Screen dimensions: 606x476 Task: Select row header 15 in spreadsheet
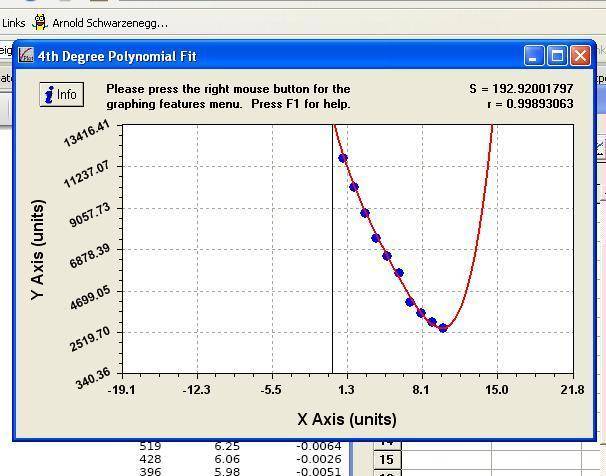(x=386, y=460)
